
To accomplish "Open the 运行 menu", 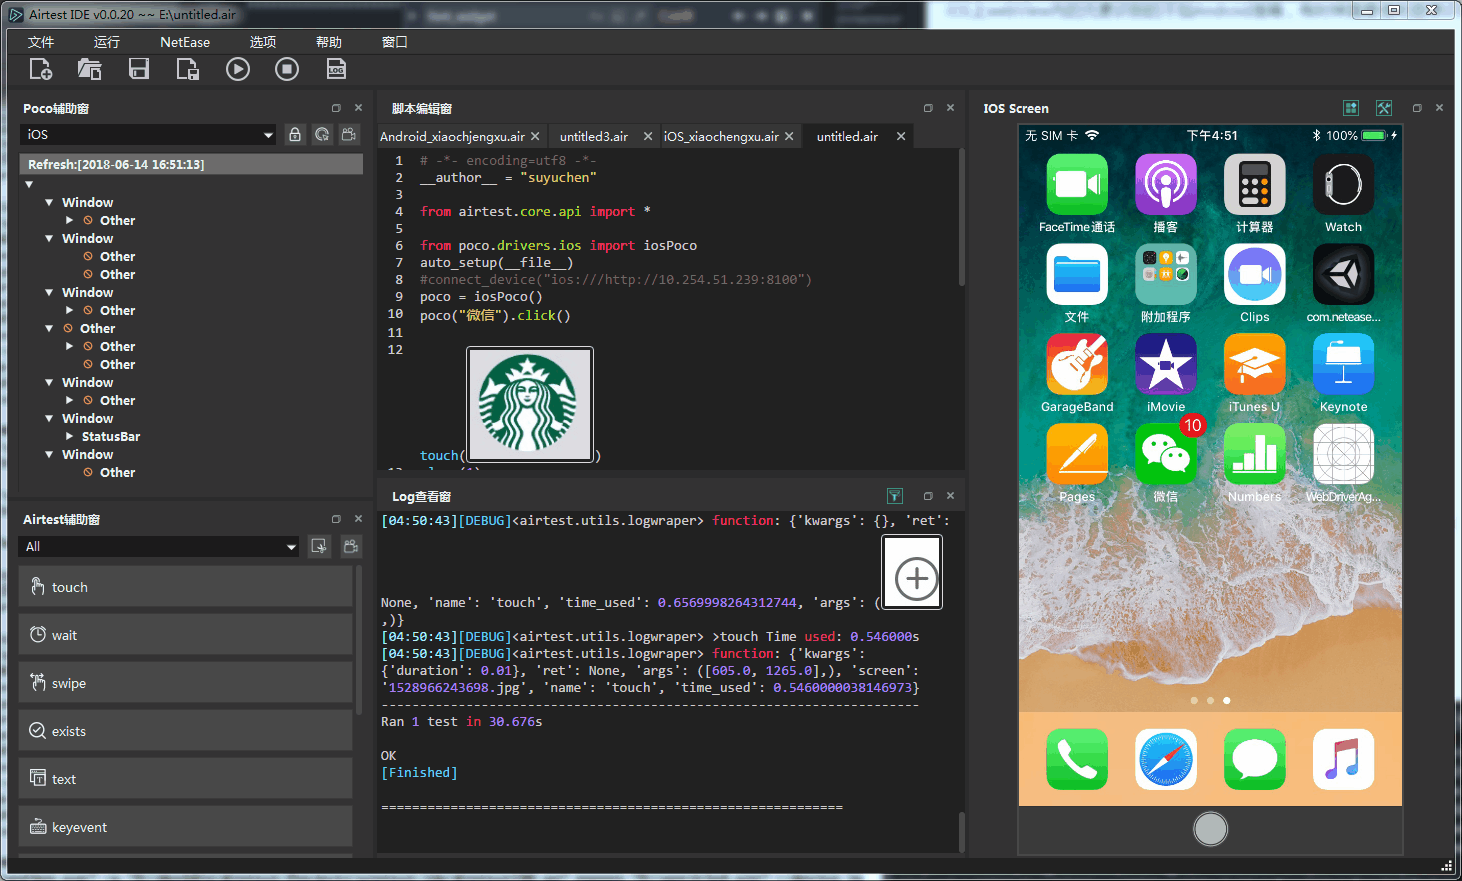I will [107, 42].
